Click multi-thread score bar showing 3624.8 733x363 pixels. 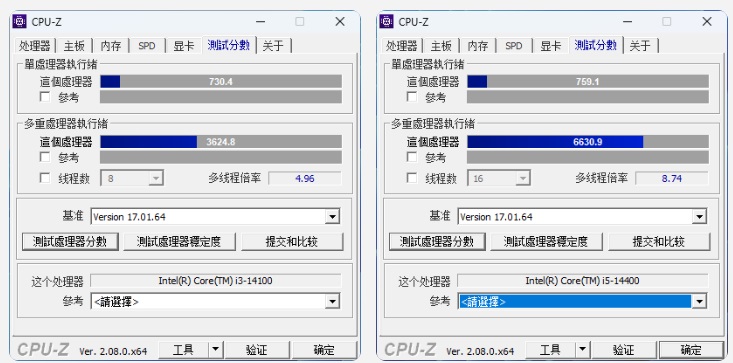tap(221, 142)
